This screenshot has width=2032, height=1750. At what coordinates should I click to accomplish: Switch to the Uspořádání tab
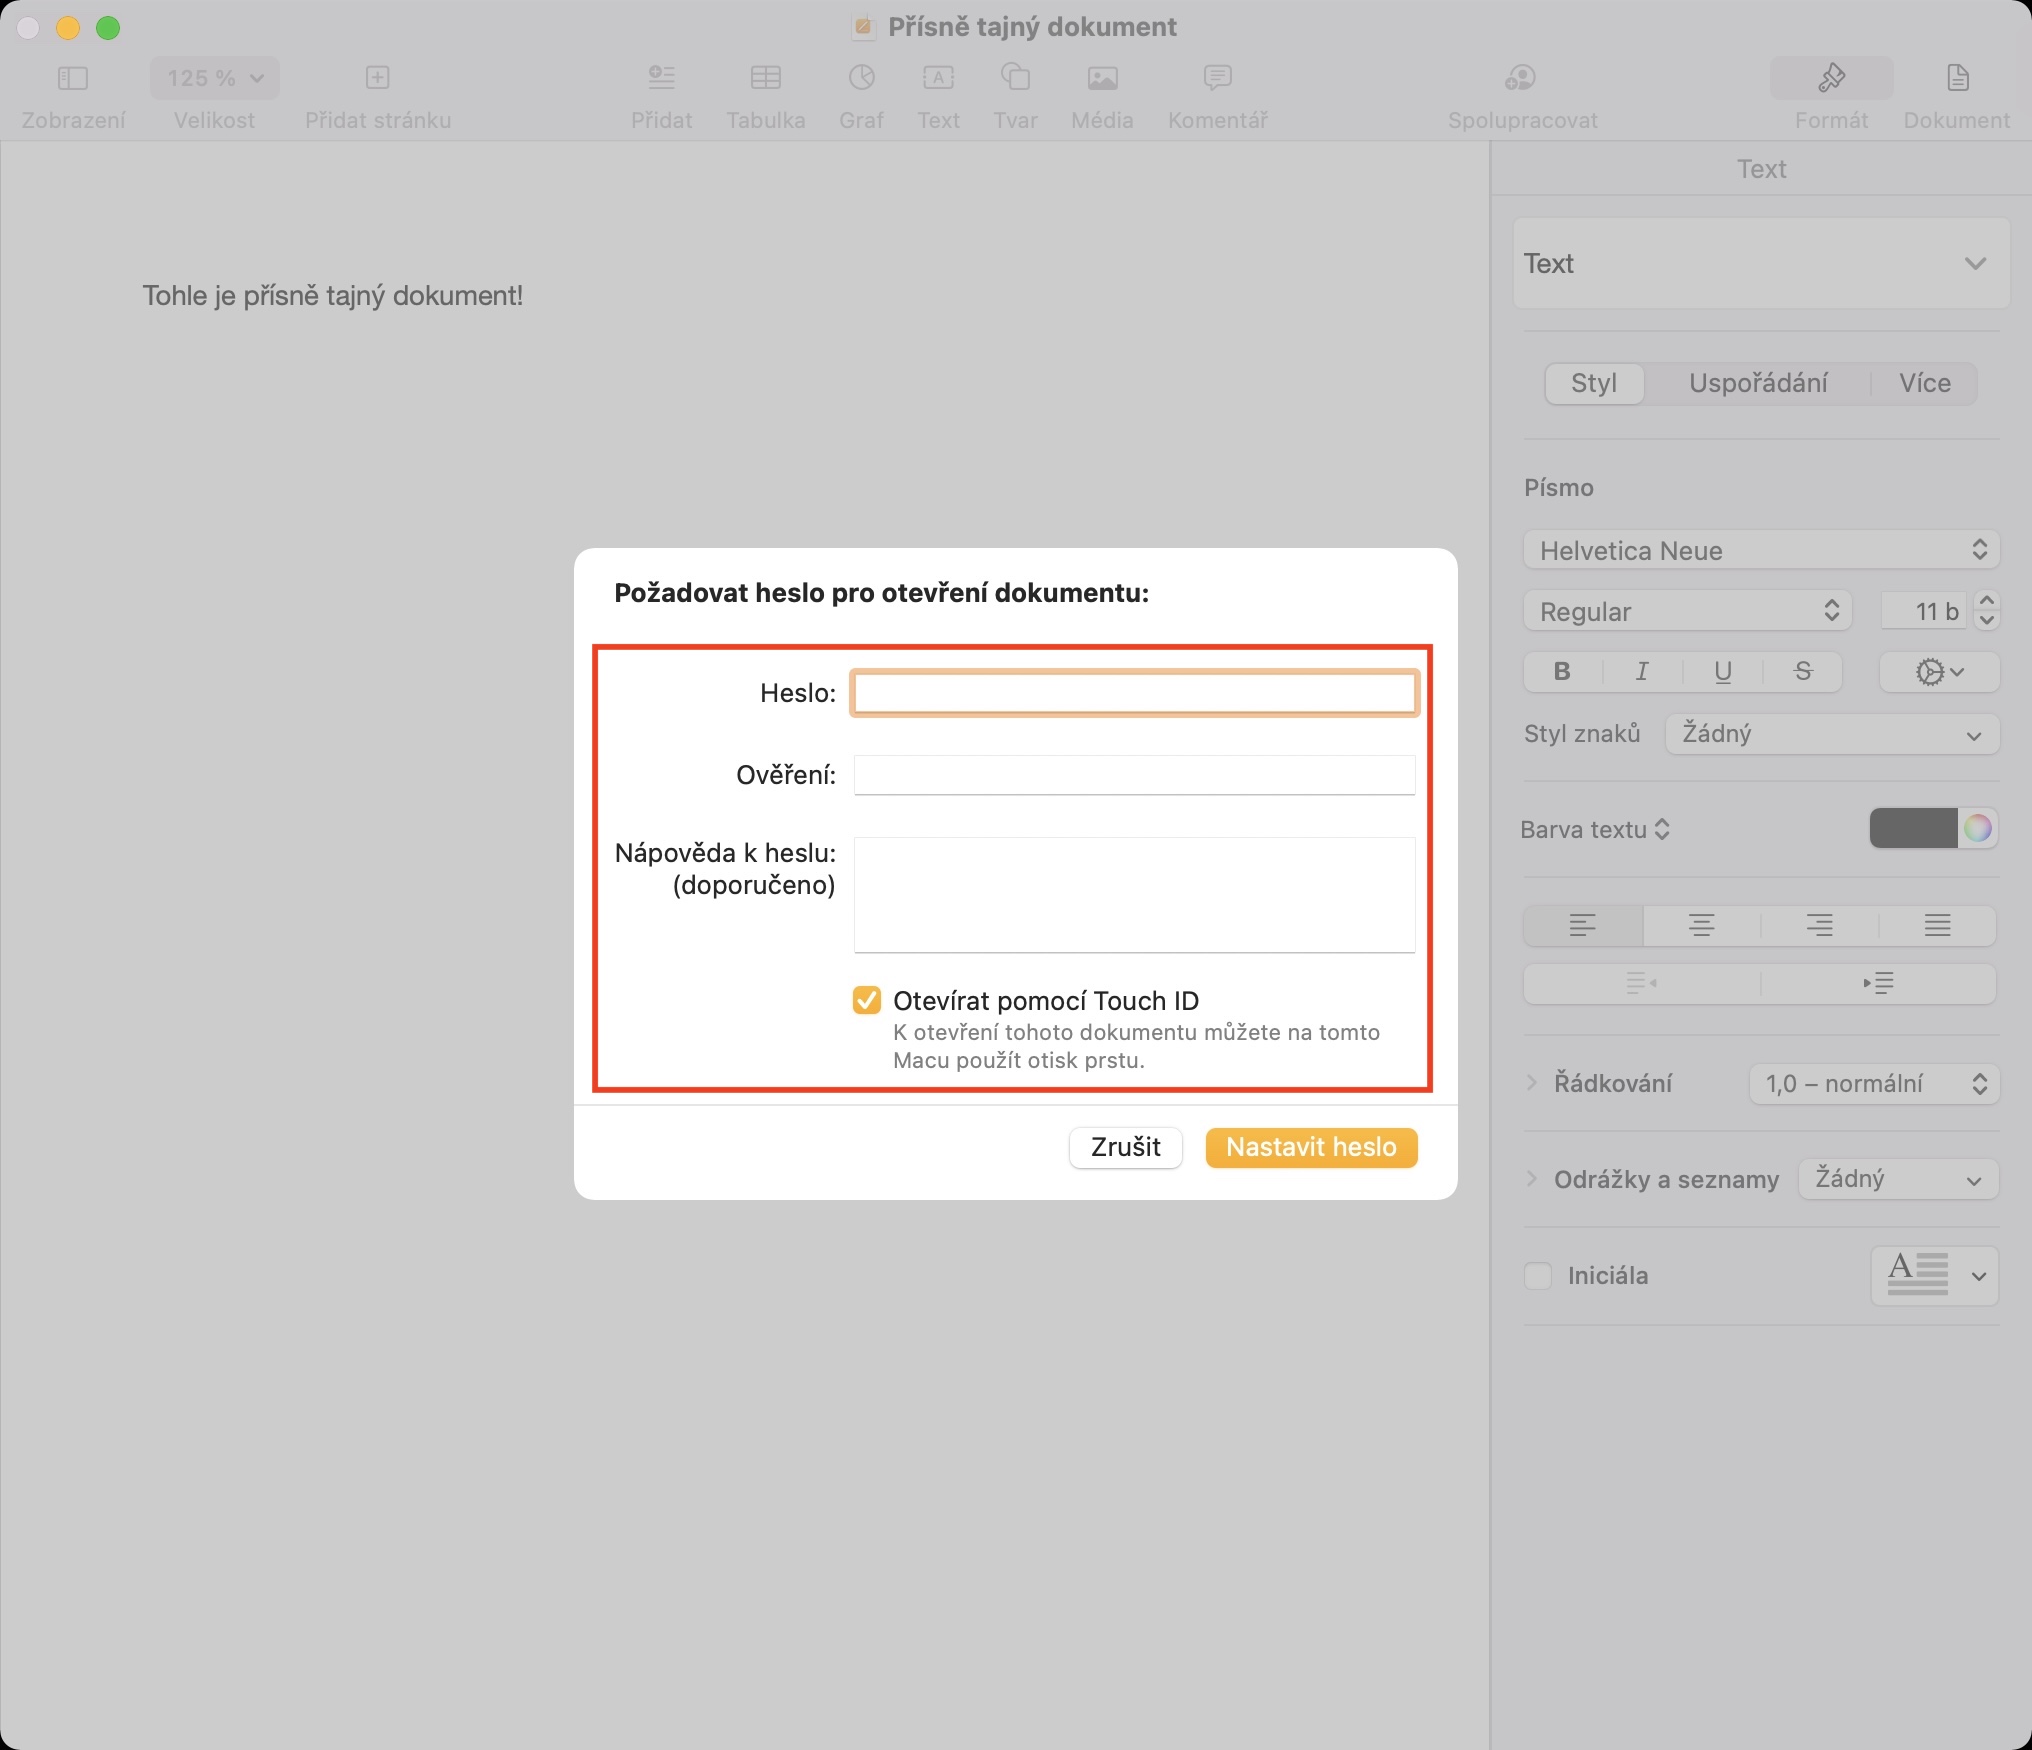[1757, 383]
